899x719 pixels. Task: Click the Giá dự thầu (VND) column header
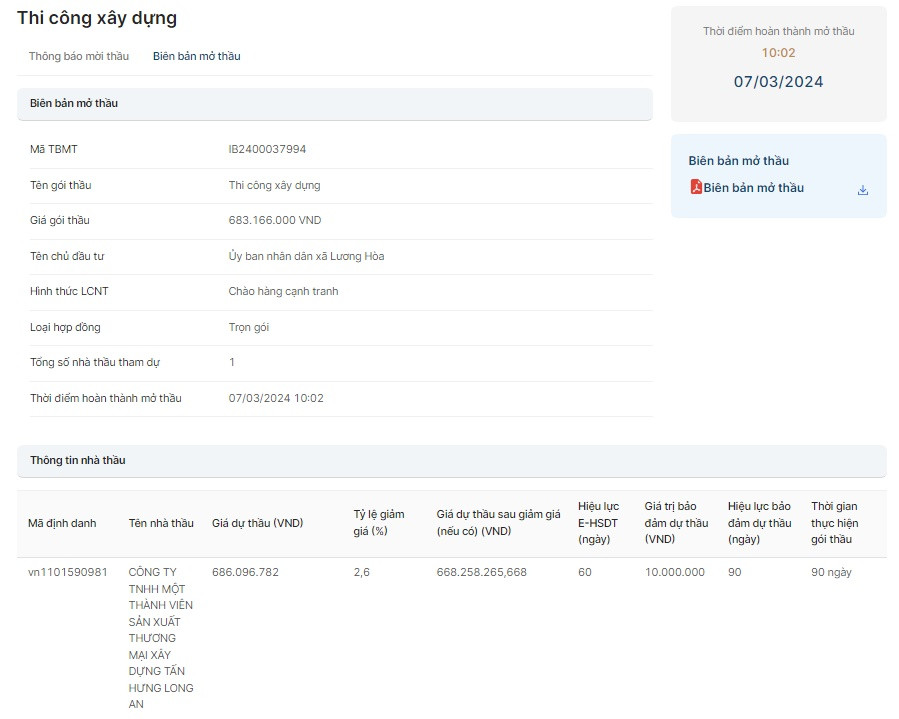click(x=257, y=523)
